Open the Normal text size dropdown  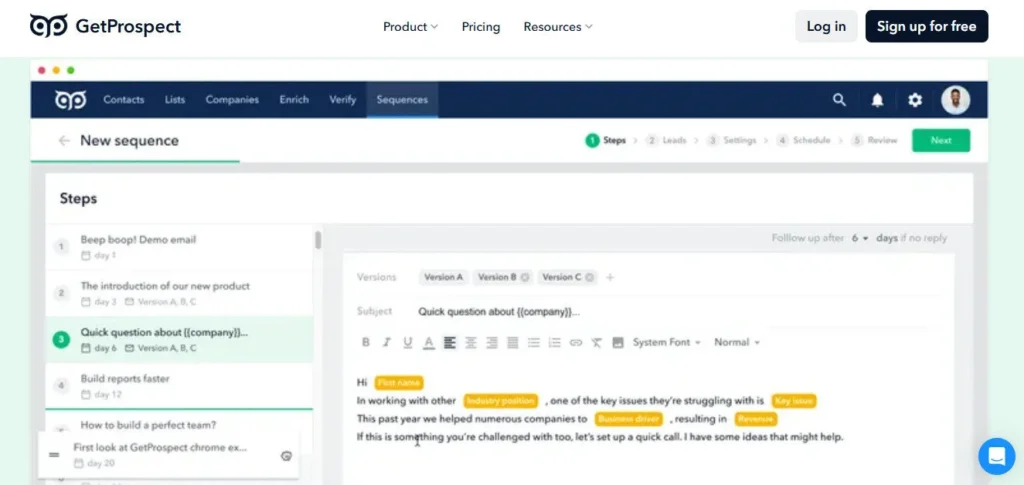tap(737, 343)
